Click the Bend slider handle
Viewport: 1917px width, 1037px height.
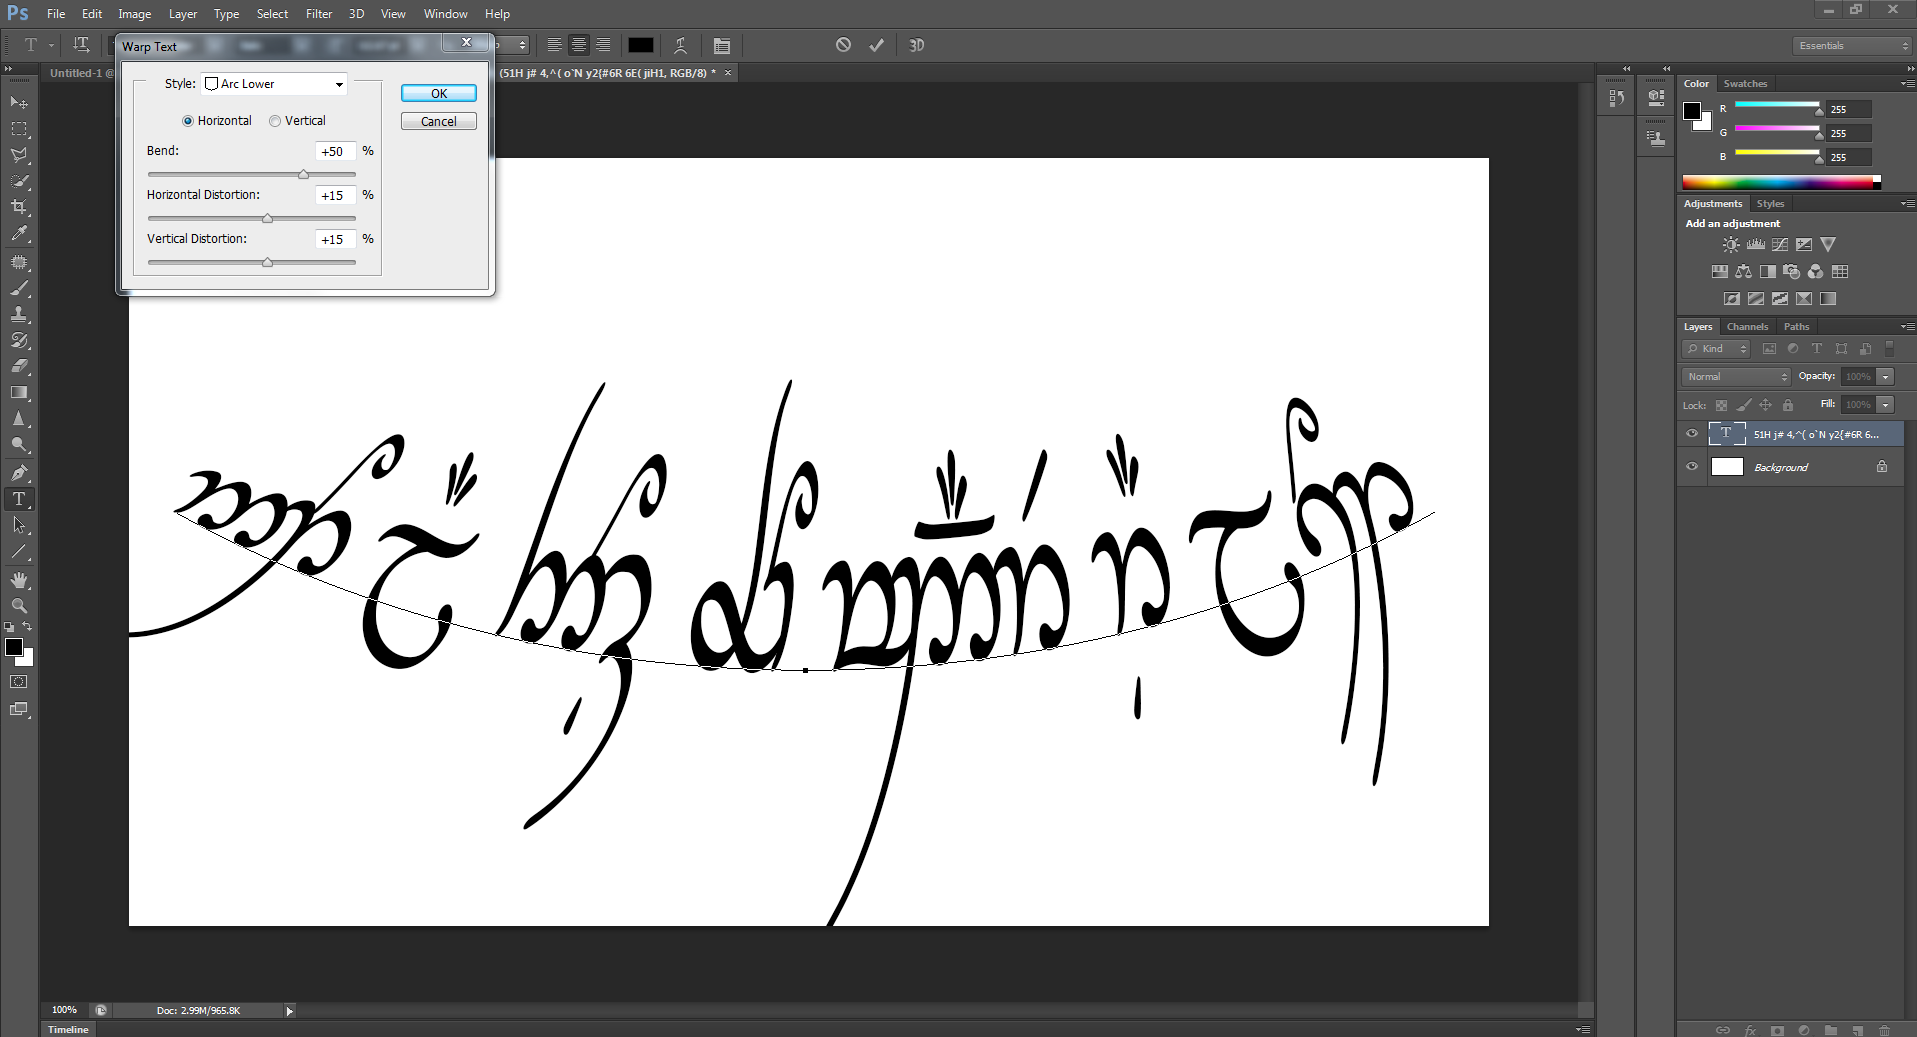tap(303, 174)
